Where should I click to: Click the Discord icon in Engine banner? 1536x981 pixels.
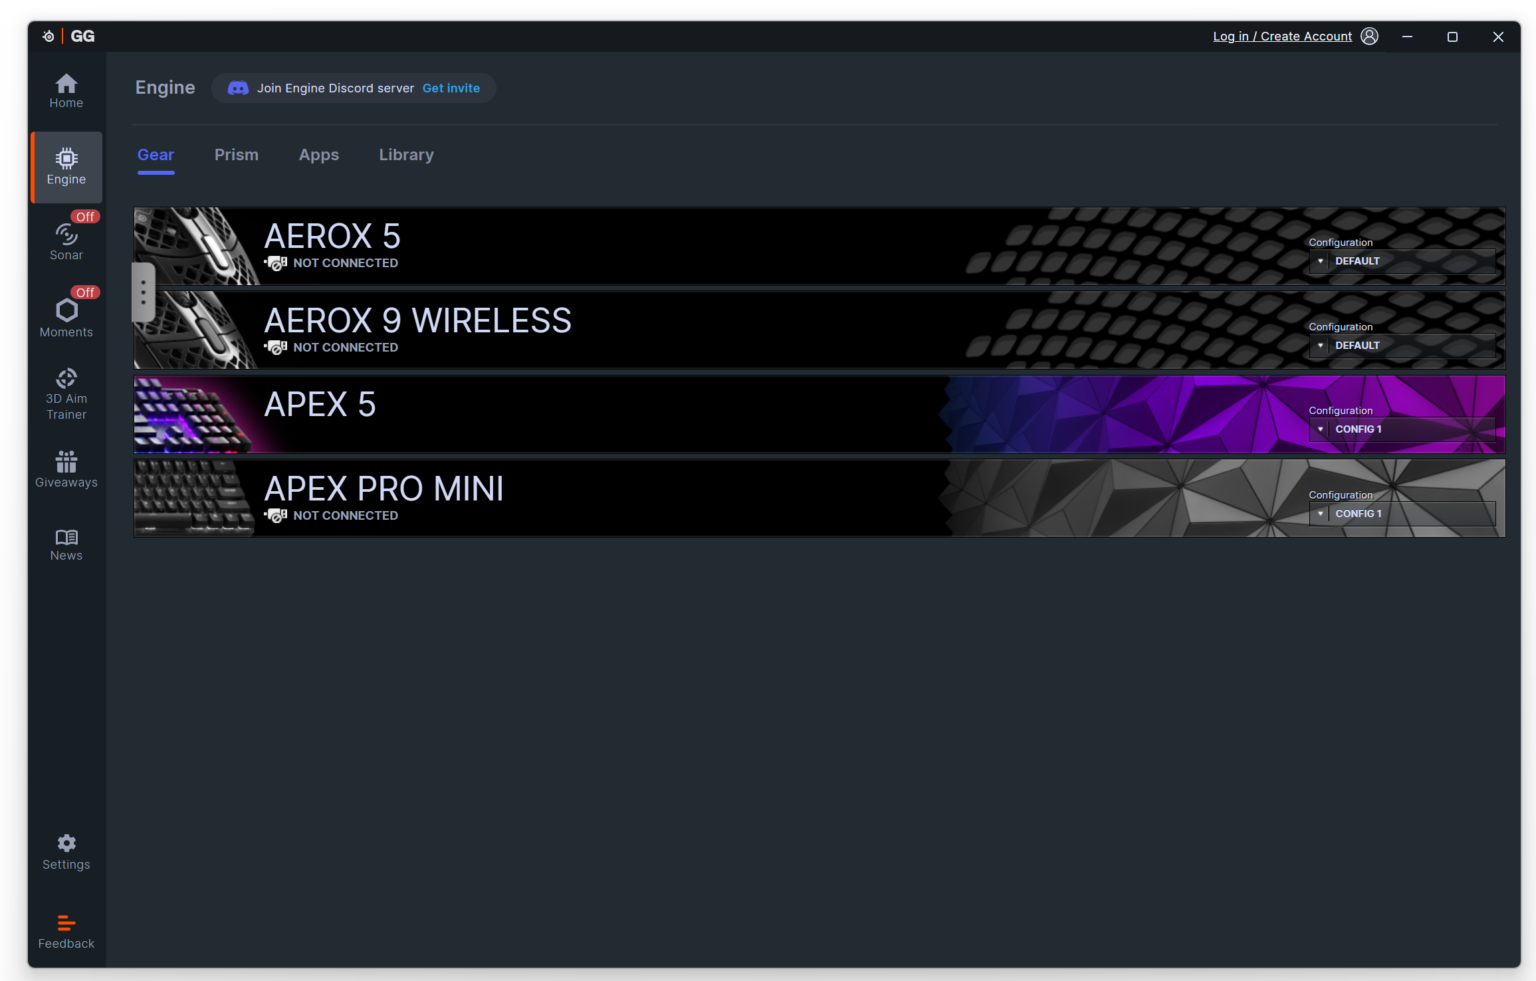tap(238, 88)
